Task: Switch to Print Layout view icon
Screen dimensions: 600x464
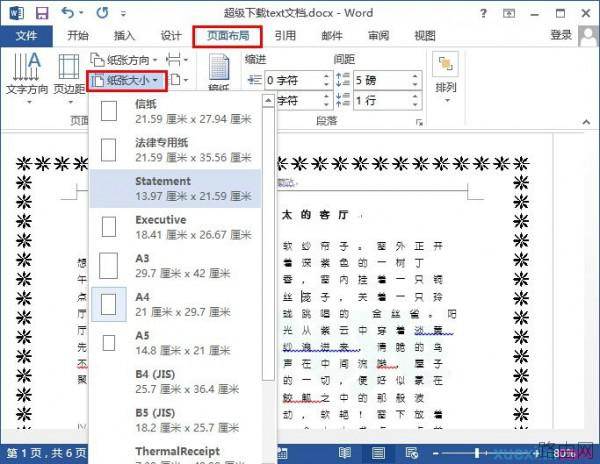Action: [x=378, y=453]
